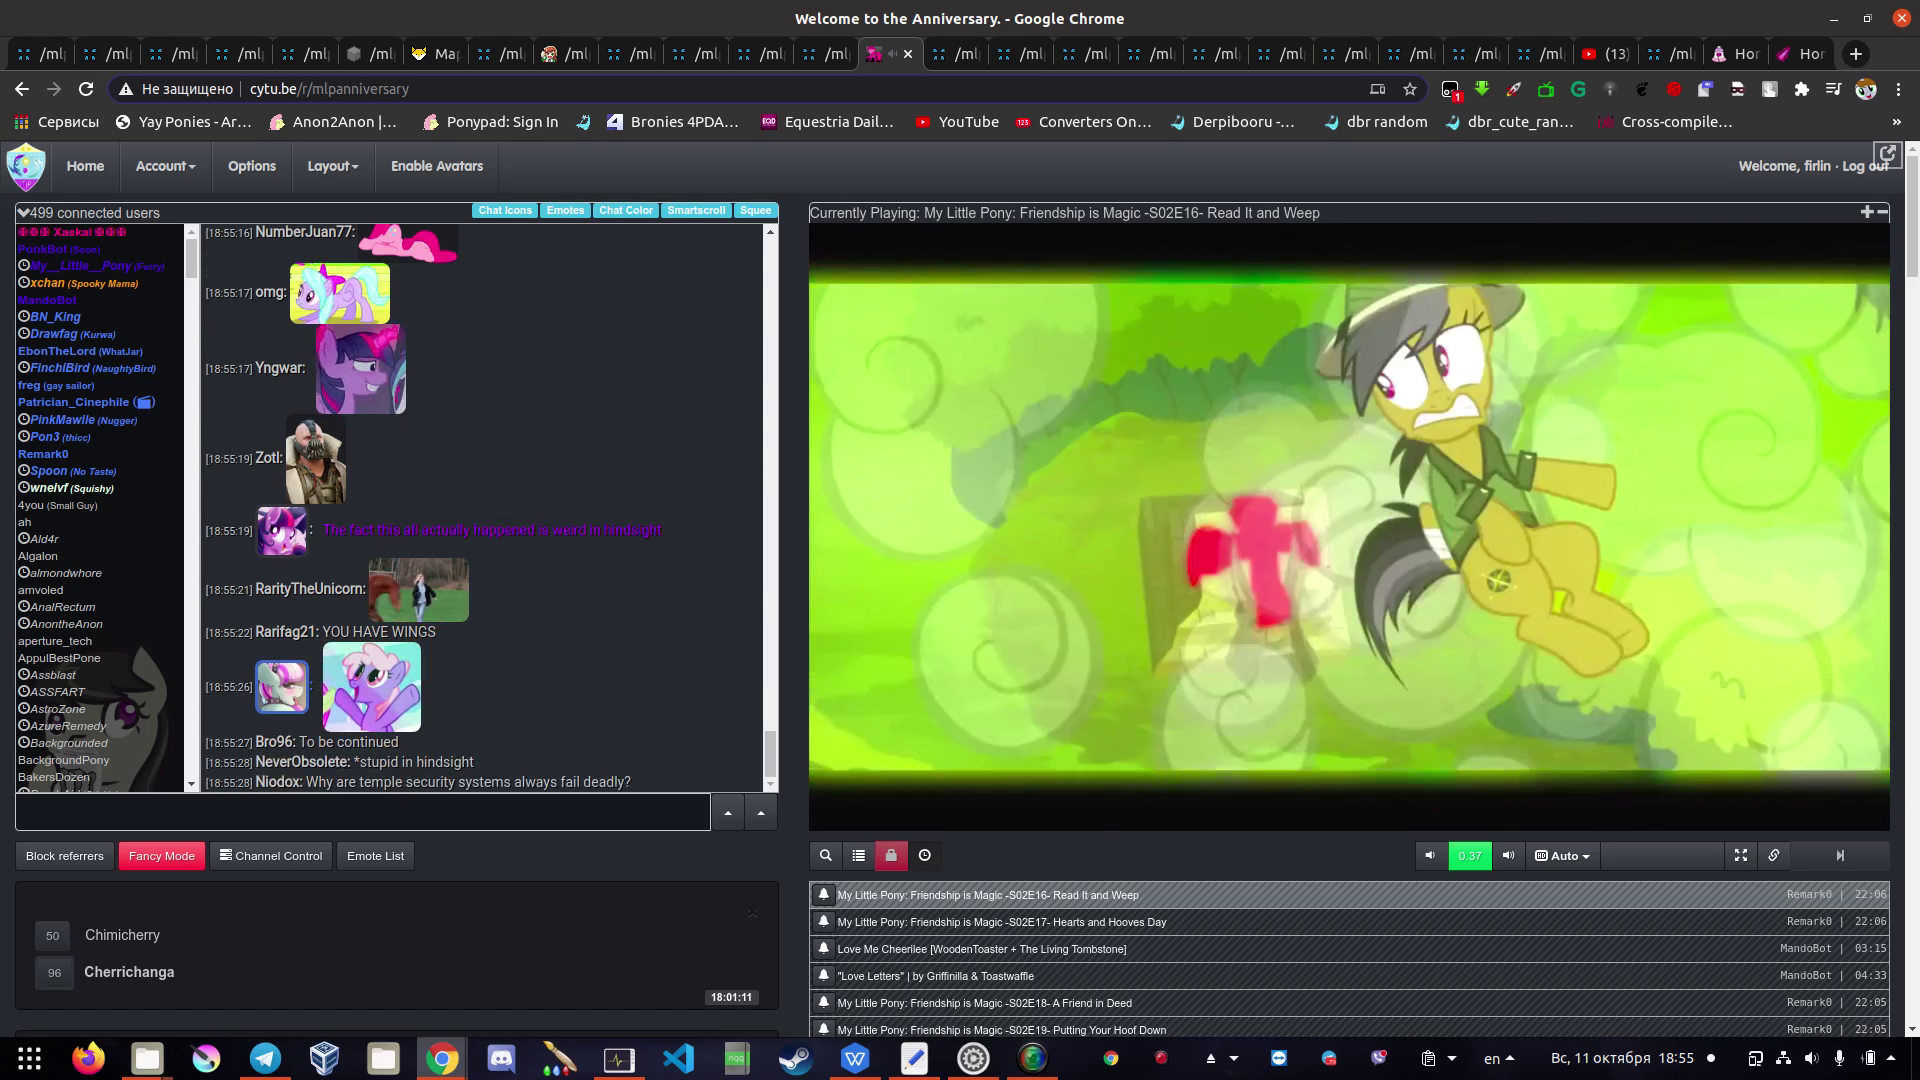Lower volume with the left speaker icon

(x=1430, y=855)
